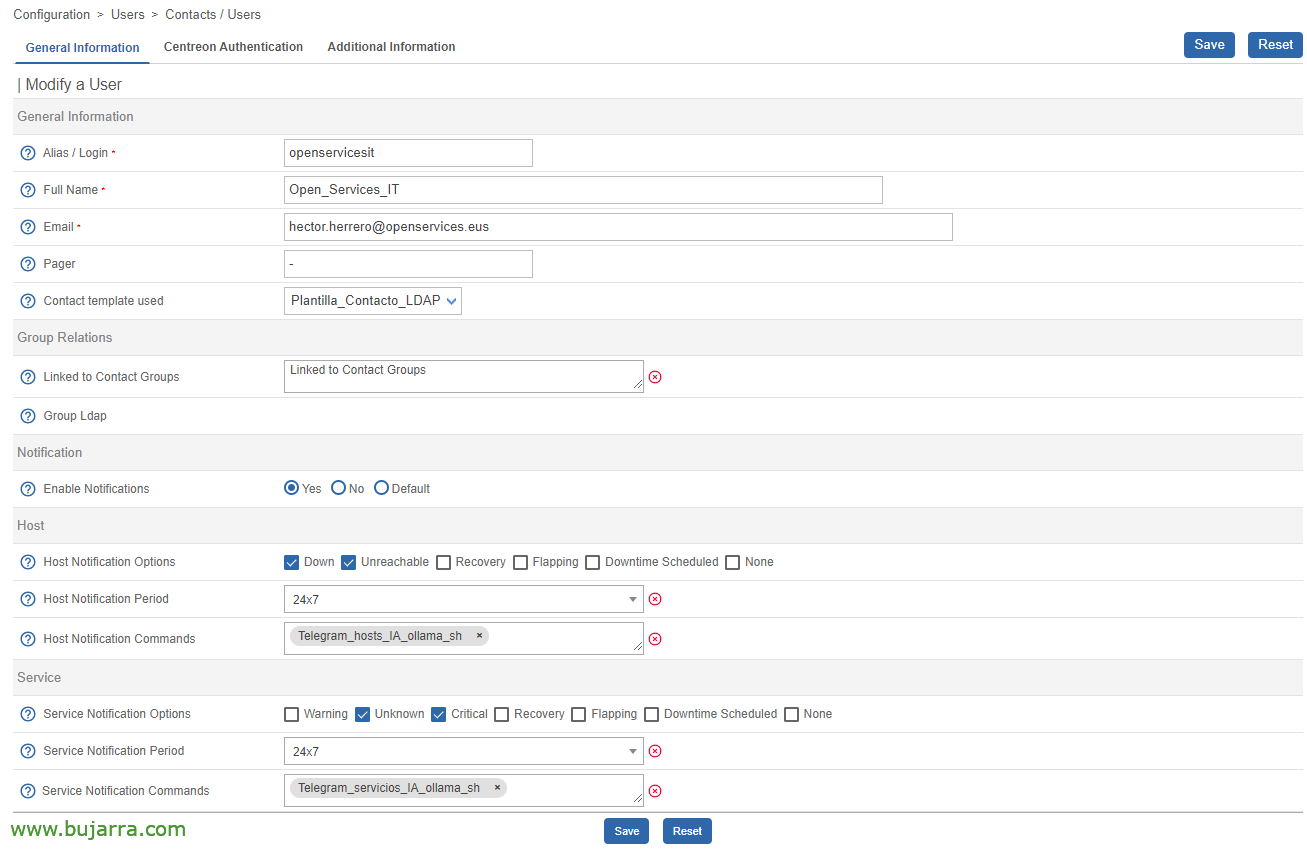Viewport: 1307px width, 850px height.
Task: Open help icon for Contact template used
Action: click(x=28, y=301)
